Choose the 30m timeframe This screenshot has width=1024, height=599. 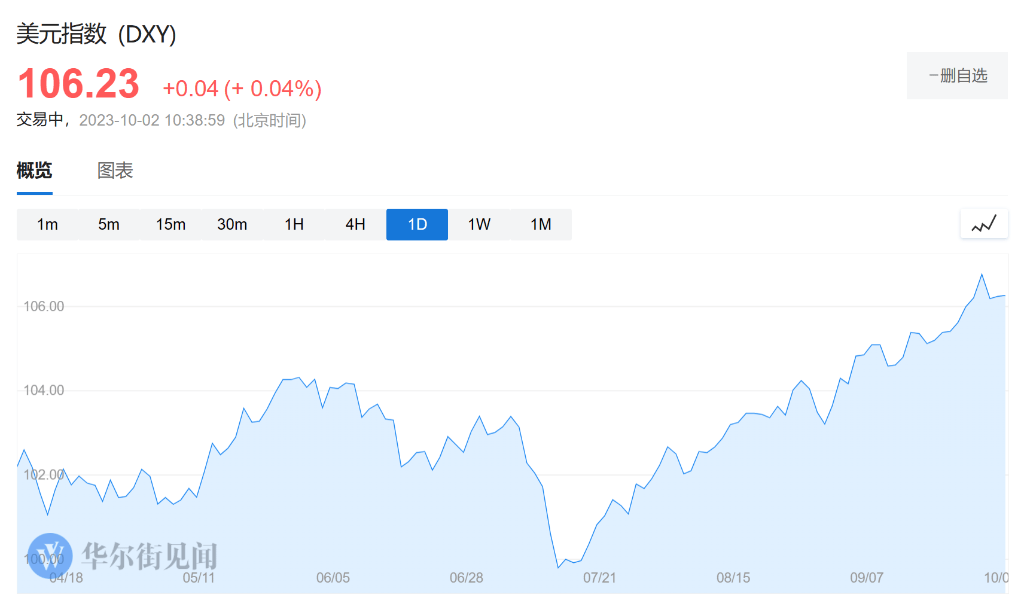coord(232,224)
